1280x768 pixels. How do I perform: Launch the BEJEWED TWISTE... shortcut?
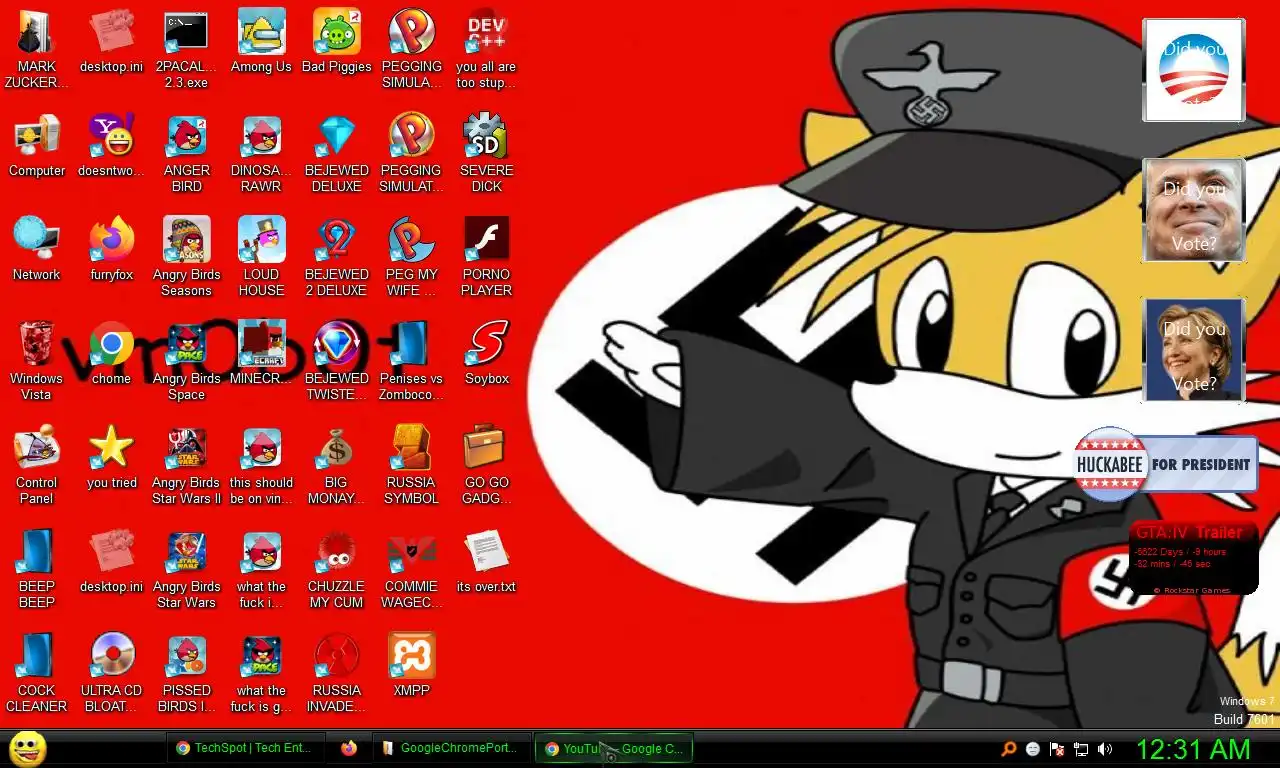tap(336, 362)
